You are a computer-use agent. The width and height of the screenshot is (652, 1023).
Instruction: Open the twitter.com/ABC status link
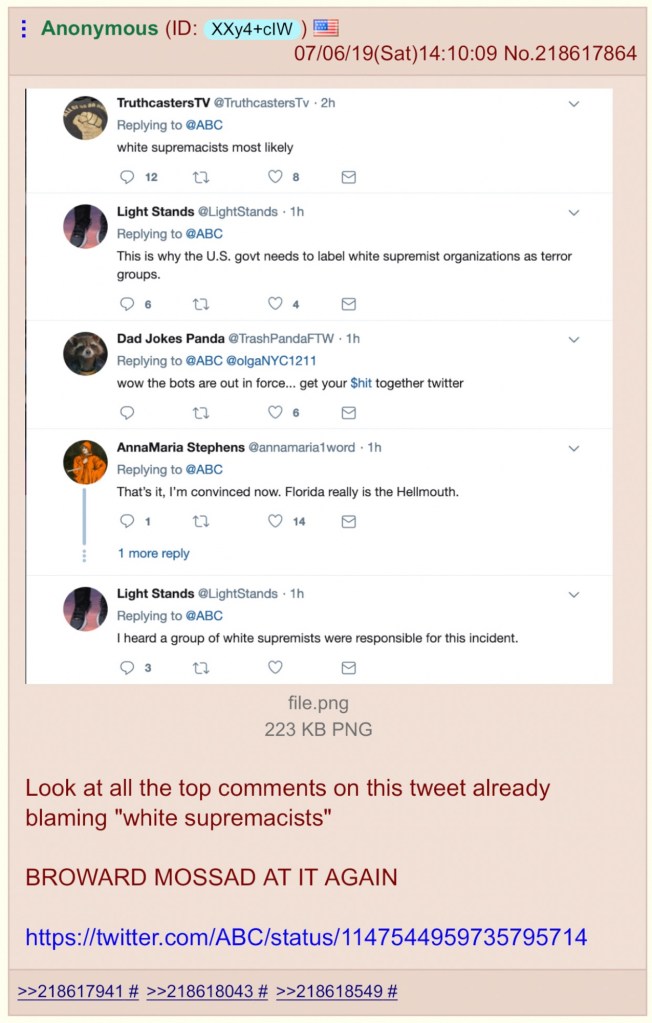pos(306,937)
